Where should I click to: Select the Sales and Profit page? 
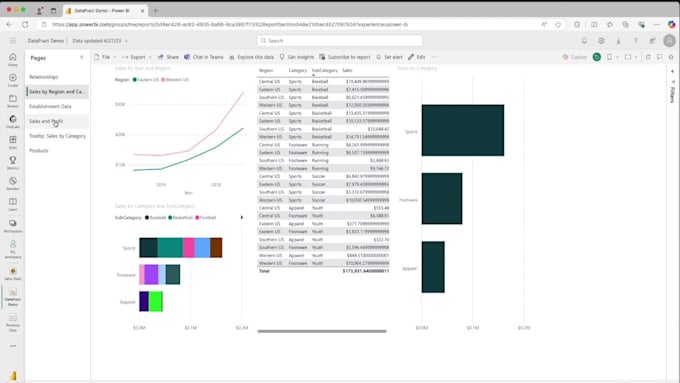point(57,121)
